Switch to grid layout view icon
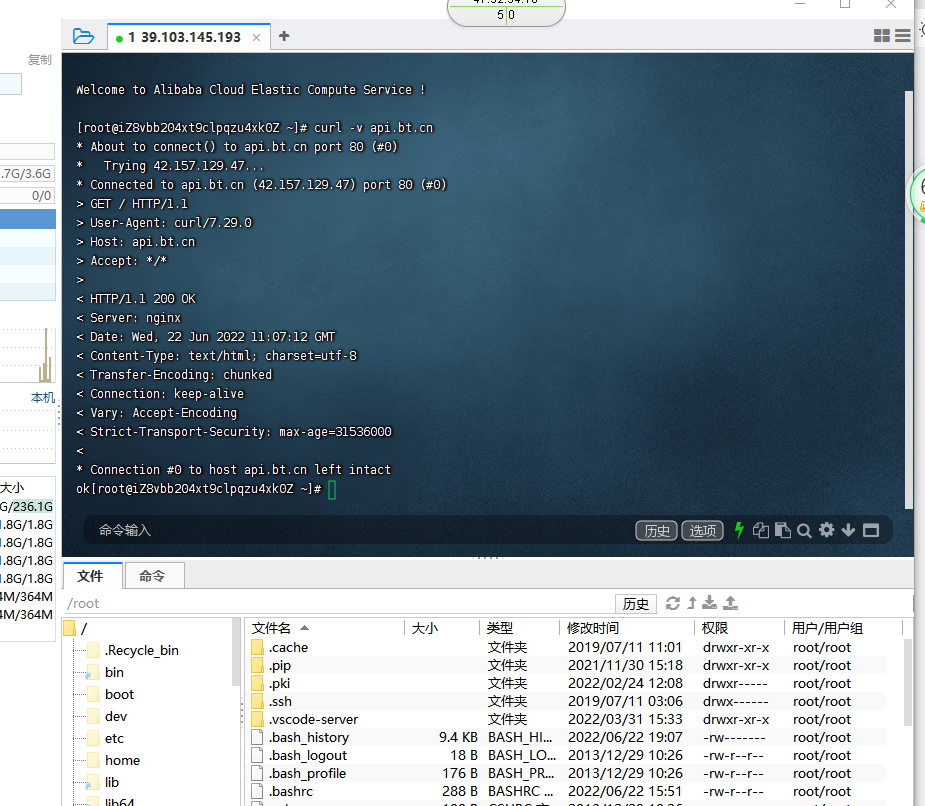The width and height of the screenshot is (925, 806). (x=881, y=36)
